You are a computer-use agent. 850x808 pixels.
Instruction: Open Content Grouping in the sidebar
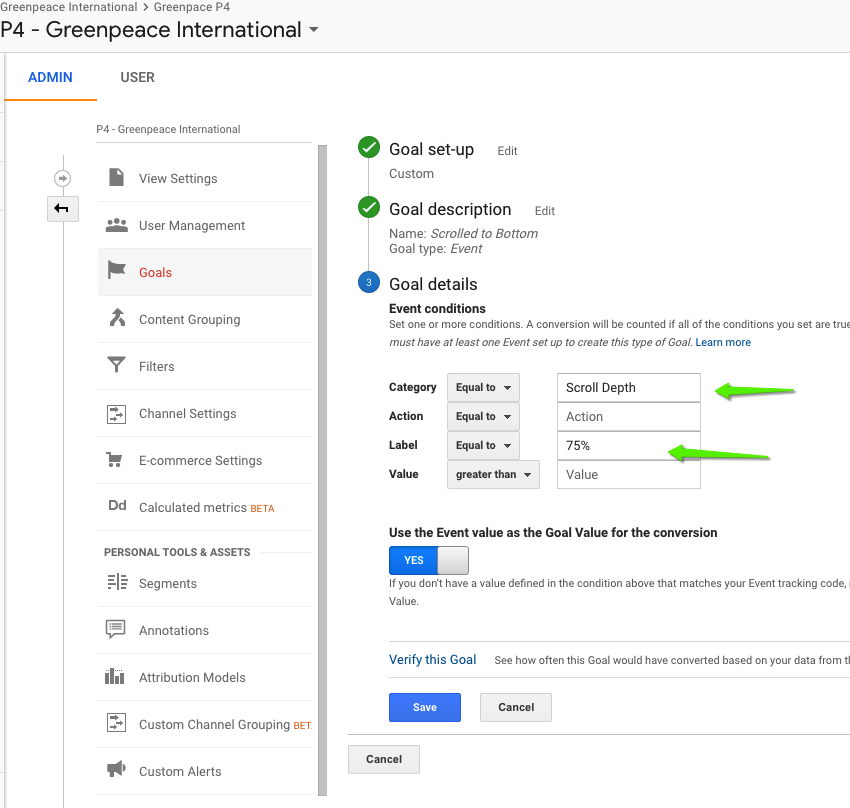click(x=205, y=319)
